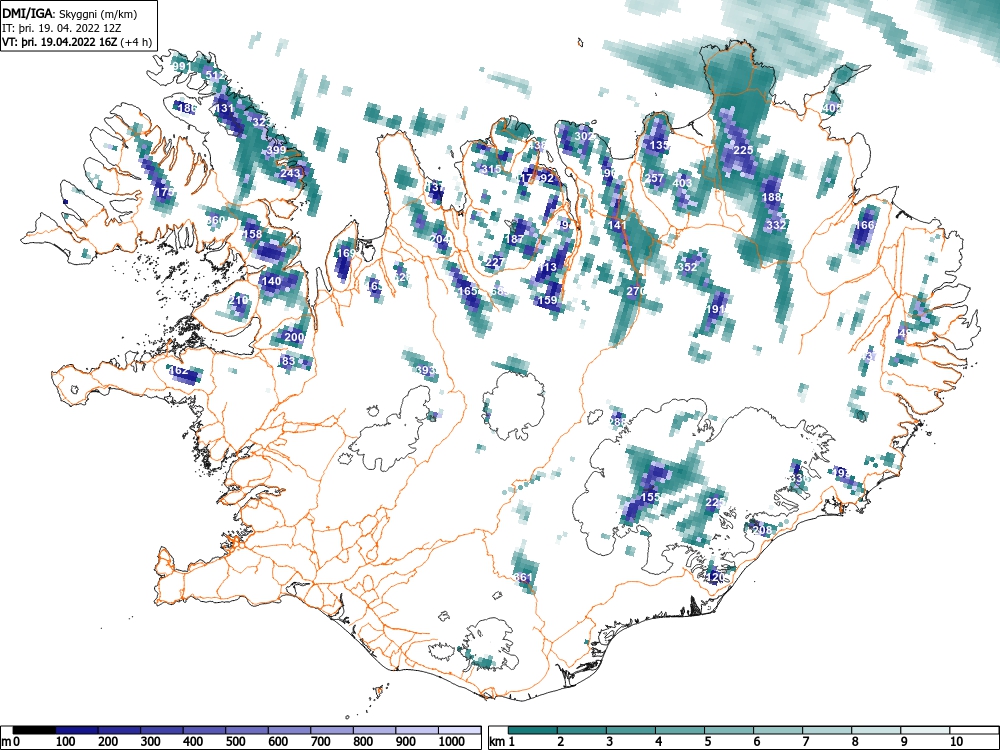Select the 175 visibility label
1000x750 pixels.
click(x=164, y=192)
